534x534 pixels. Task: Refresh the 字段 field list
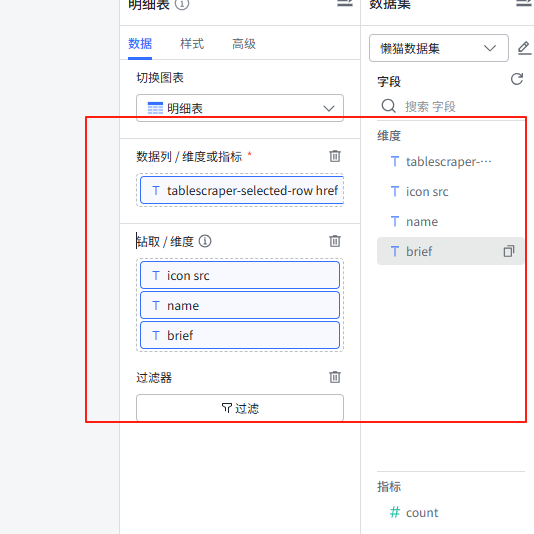point(517,79)
